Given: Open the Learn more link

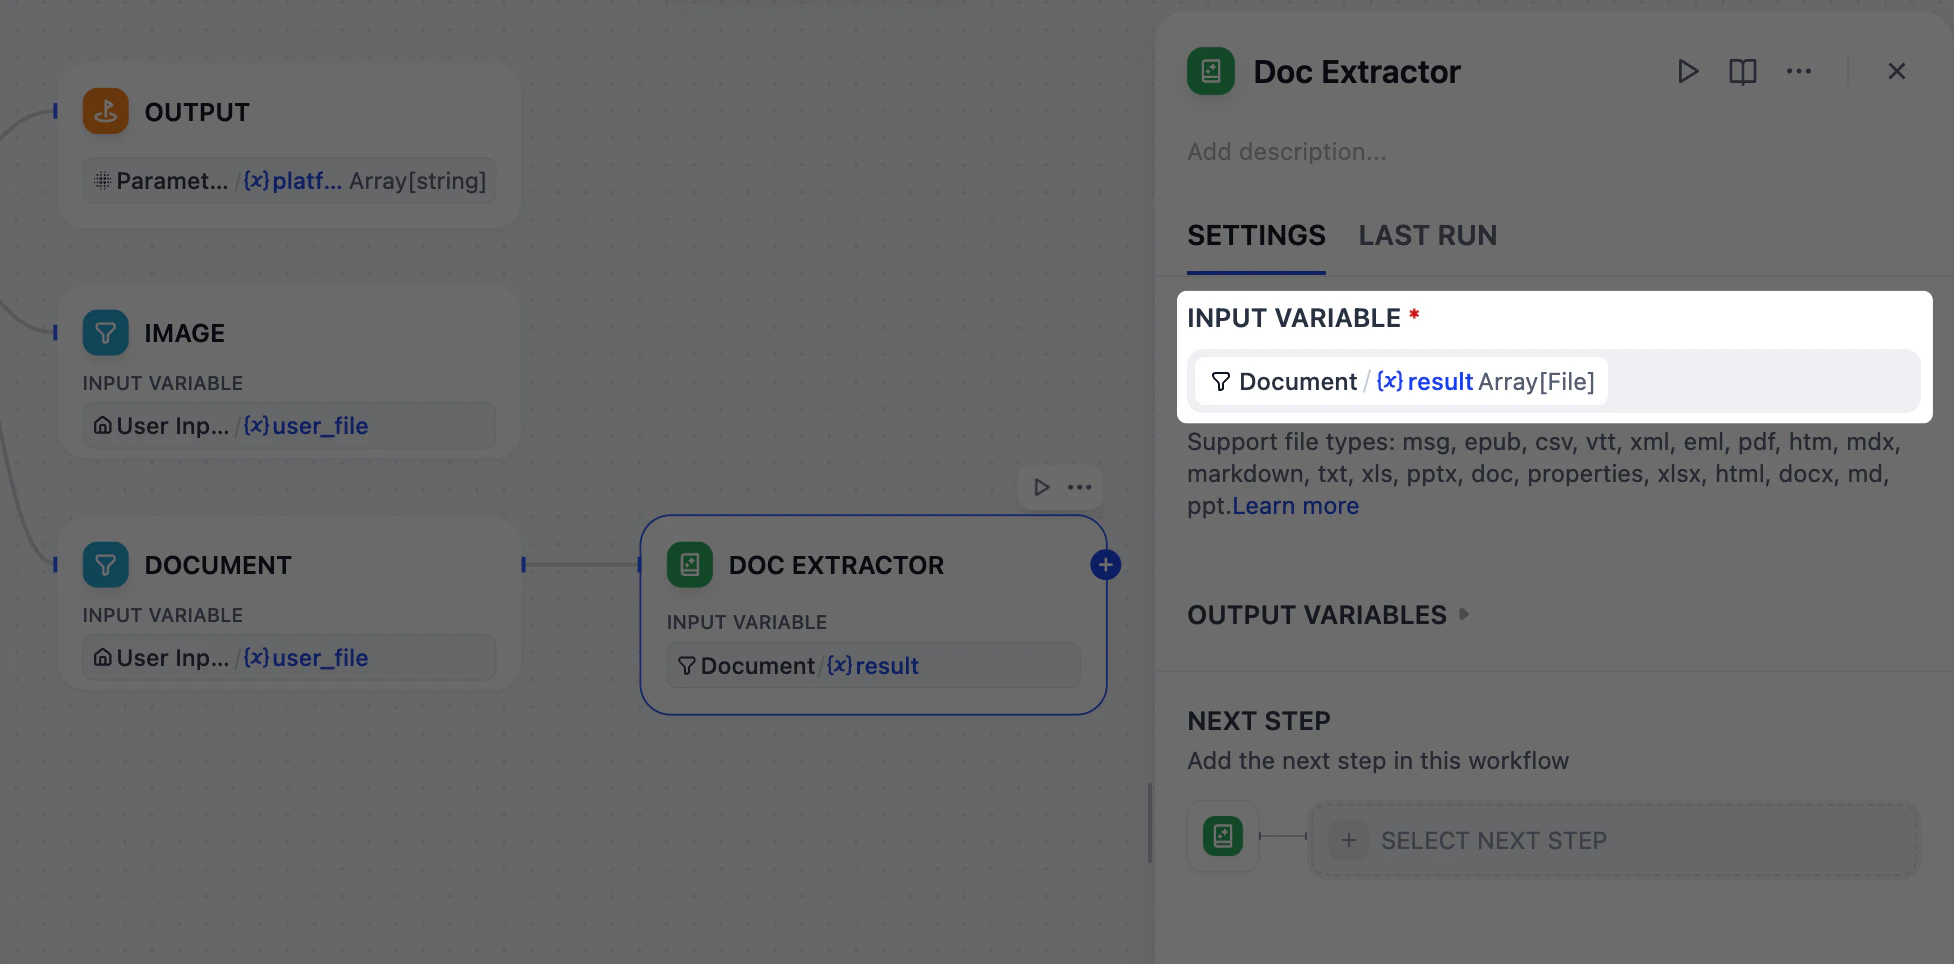Looking at the screenshot, I should coord(1295,506).
